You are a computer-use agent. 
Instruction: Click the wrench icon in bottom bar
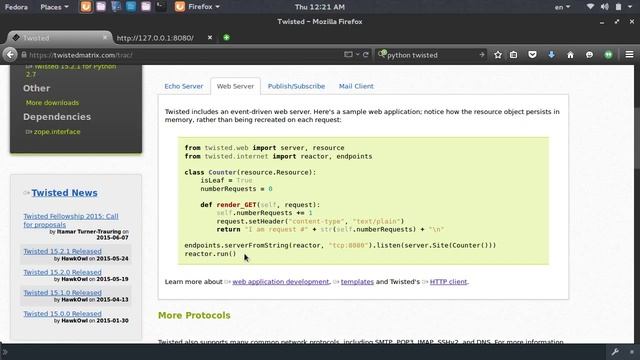pos(615,352)
